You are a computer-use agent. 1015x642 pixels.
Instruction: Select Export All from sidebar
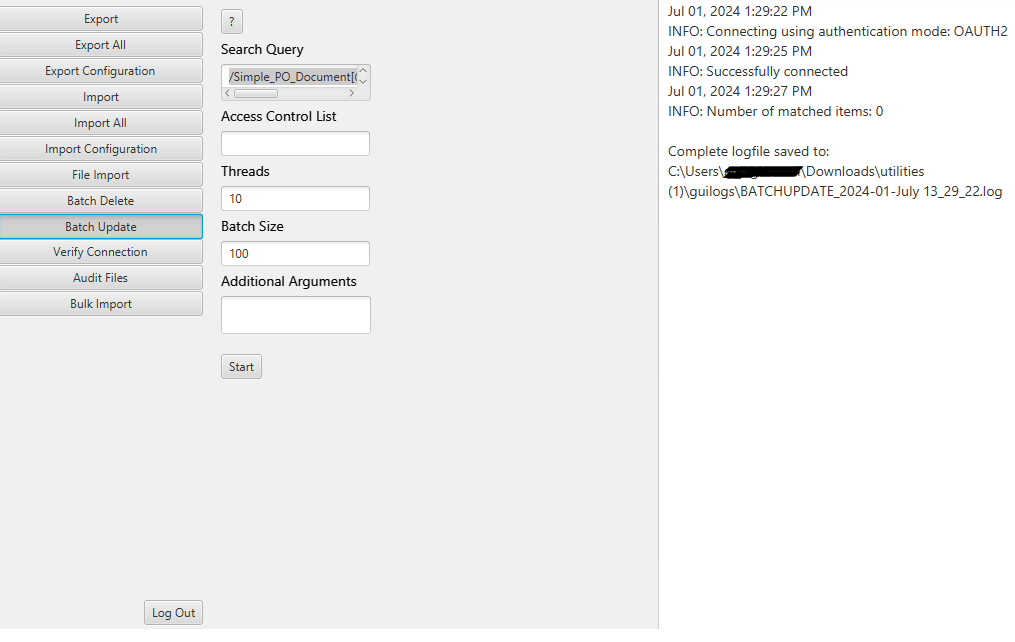coord(101,45)
